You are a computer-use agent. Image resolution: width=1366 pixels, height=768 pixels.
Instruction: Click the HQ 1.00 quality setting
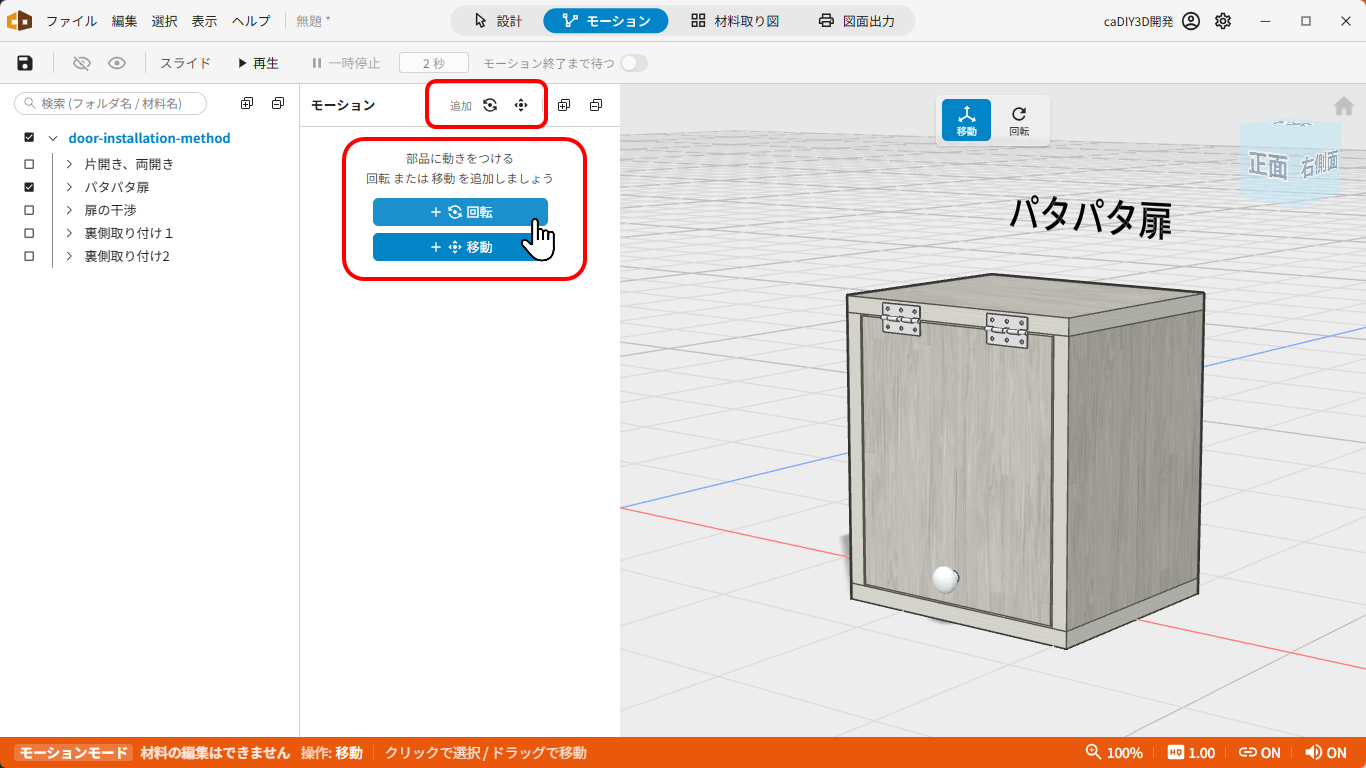tap(1191, 753)
